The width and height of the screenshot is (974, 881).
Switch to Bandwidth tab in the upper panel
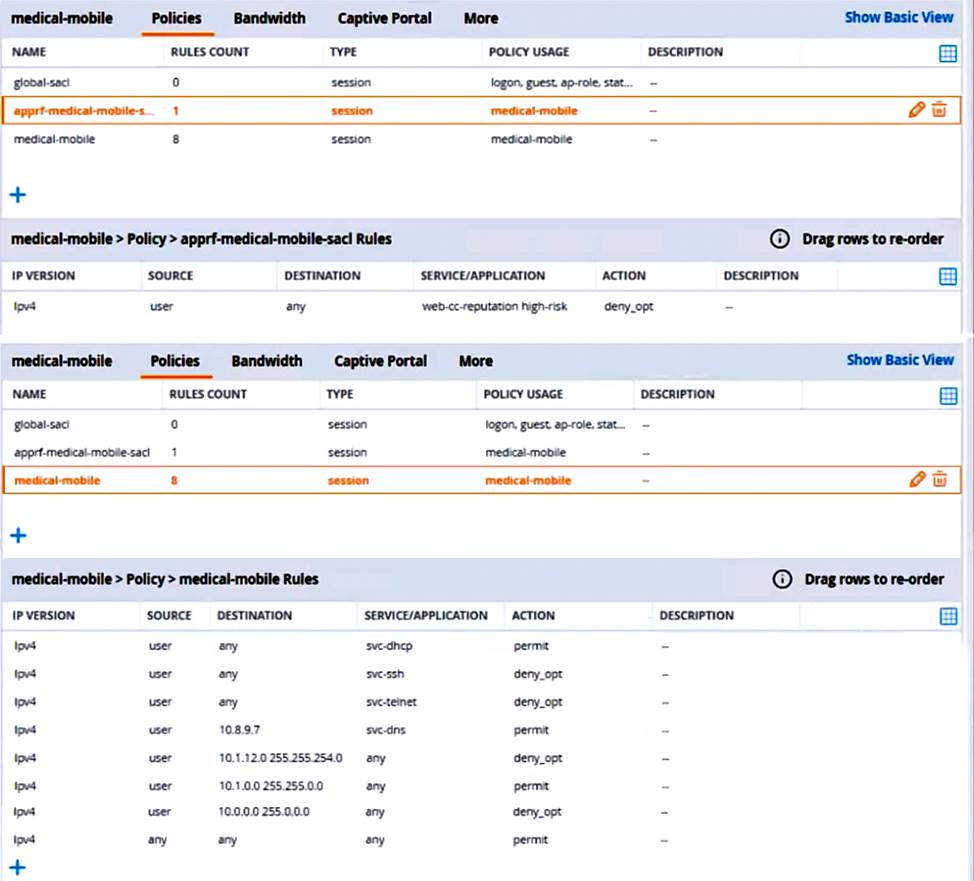(x=269, y=18)
